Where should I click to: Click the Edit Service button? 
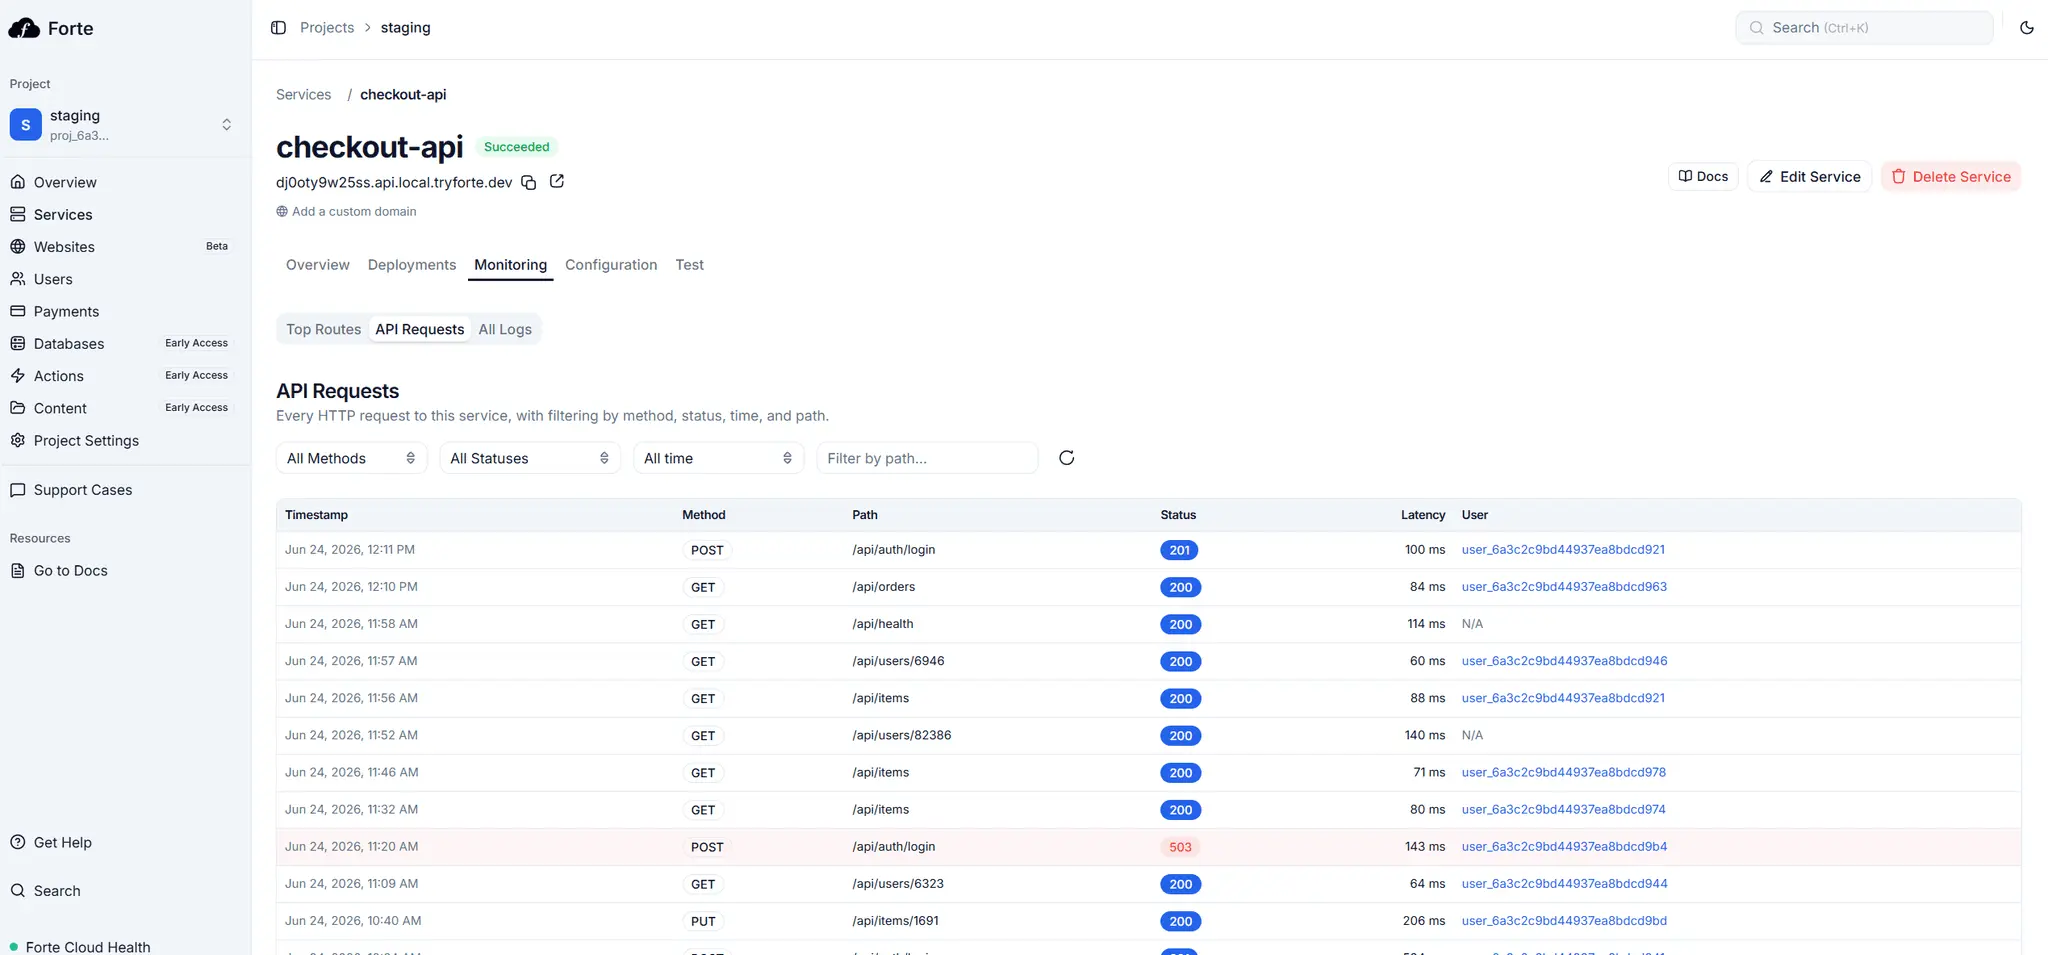(x=1809, y=176)
